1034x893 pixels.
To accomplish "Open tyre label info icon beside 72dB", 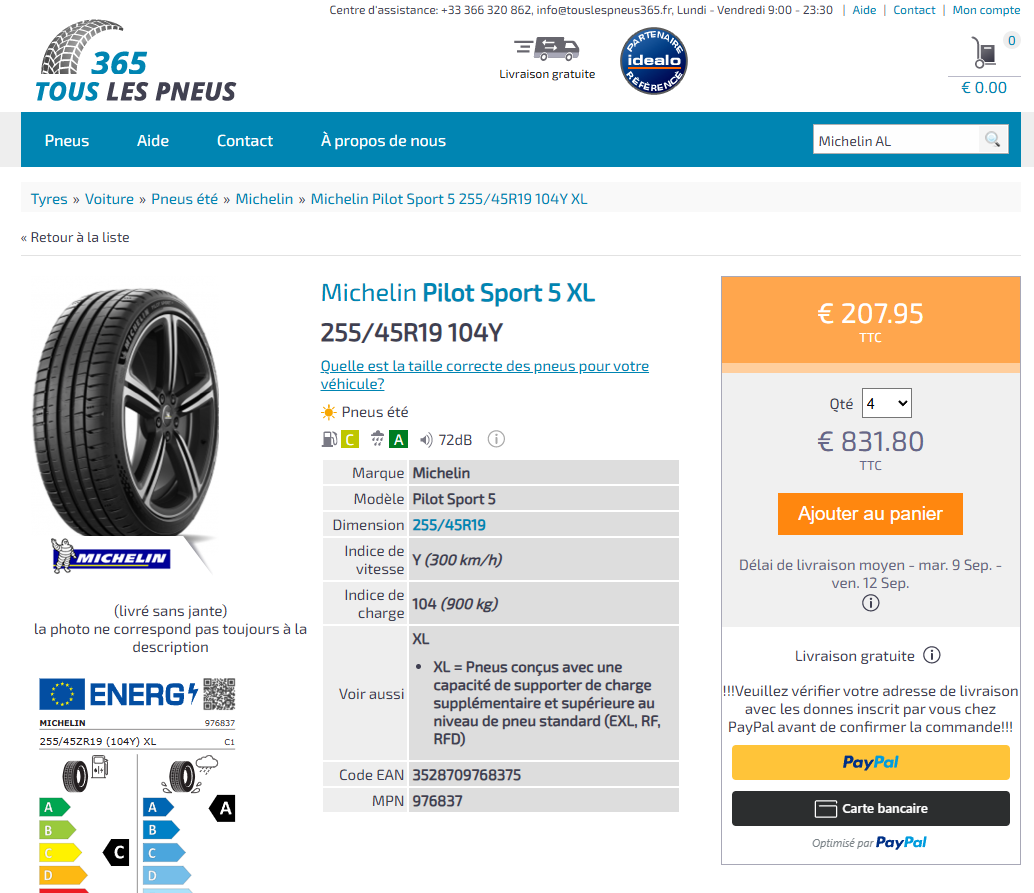I will (x=496, y=439).
